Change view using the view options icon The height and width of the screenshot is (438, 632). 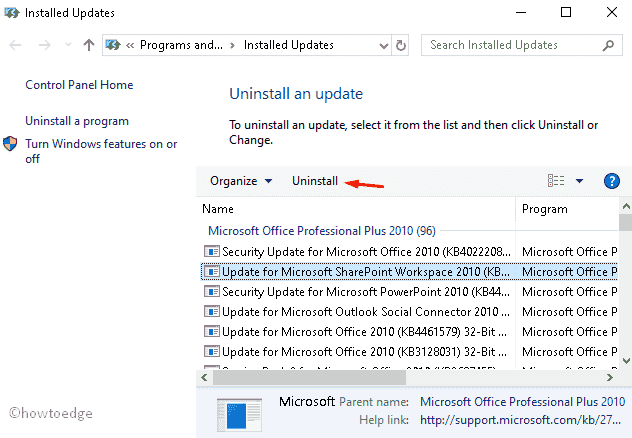click(556, 181)
